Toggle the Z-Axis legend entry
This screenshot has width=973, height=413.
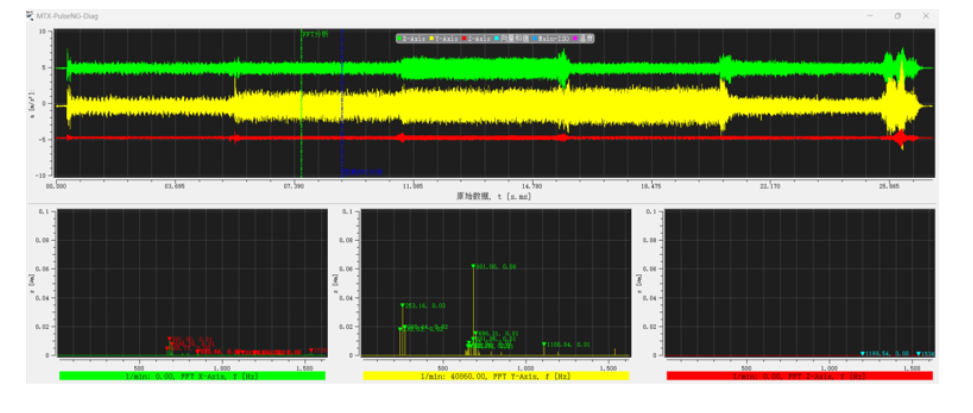point(477,38)
